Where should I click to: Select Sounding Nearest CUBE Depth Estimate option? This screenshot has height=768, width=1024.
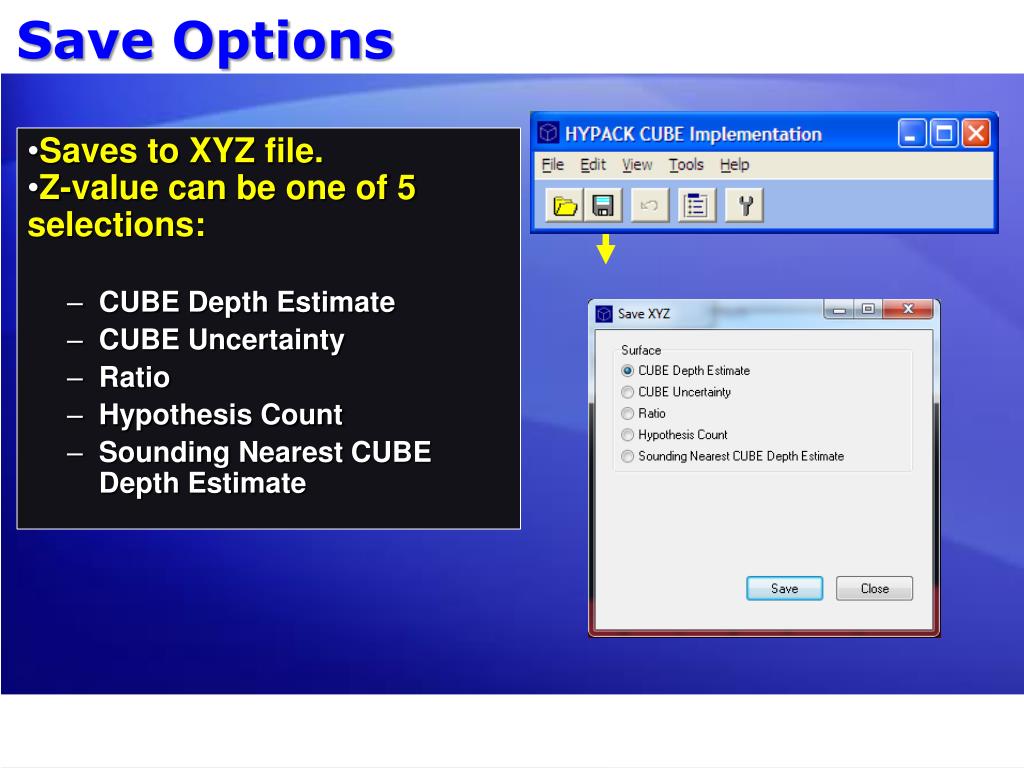[628, 456]
